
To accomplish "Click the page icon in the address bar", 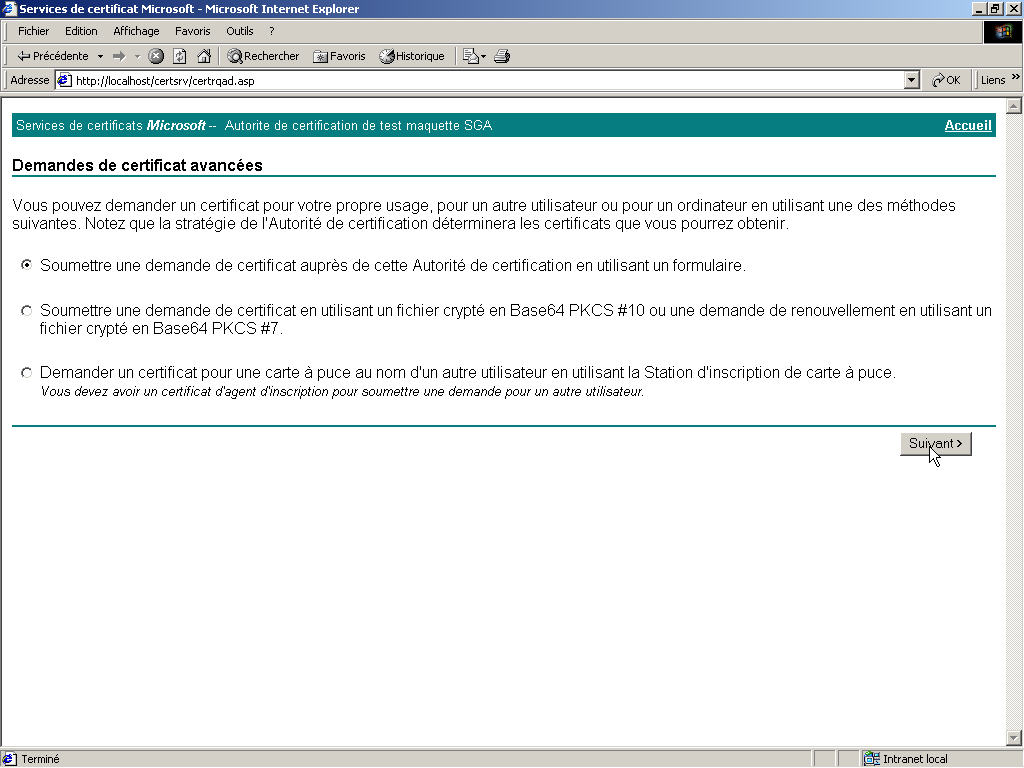I will pyautogui.click(x=64, y=80).
